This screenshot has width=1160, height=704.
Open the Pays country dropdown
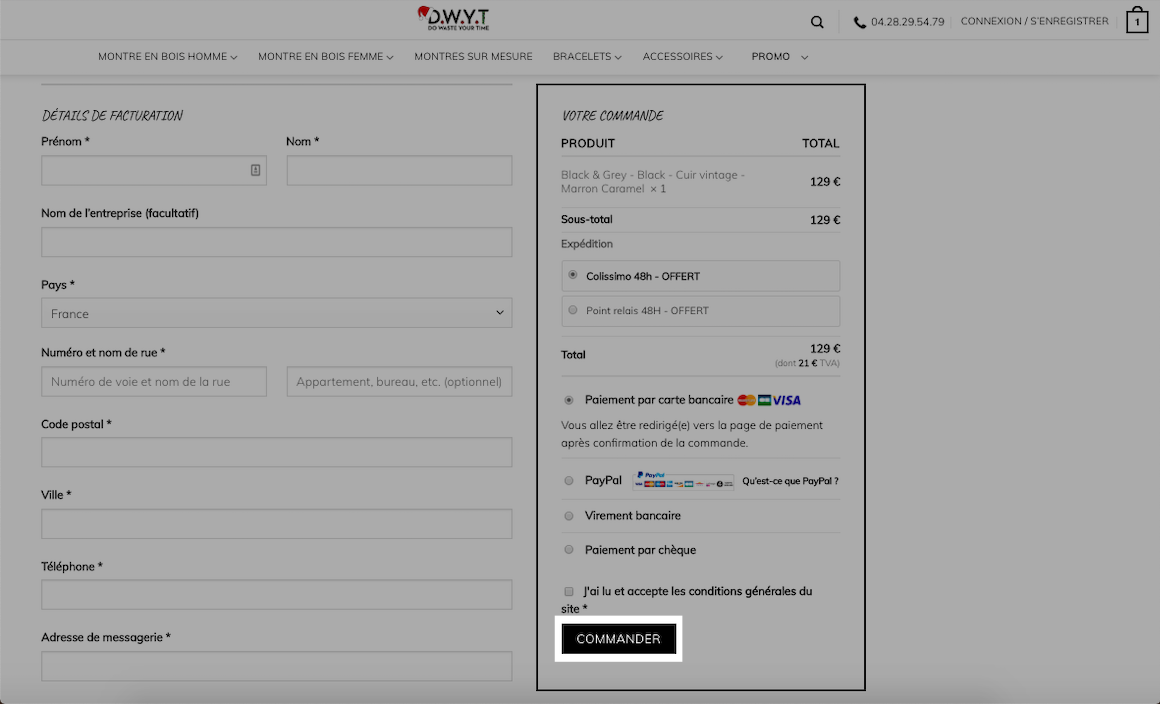pos(277,313)
